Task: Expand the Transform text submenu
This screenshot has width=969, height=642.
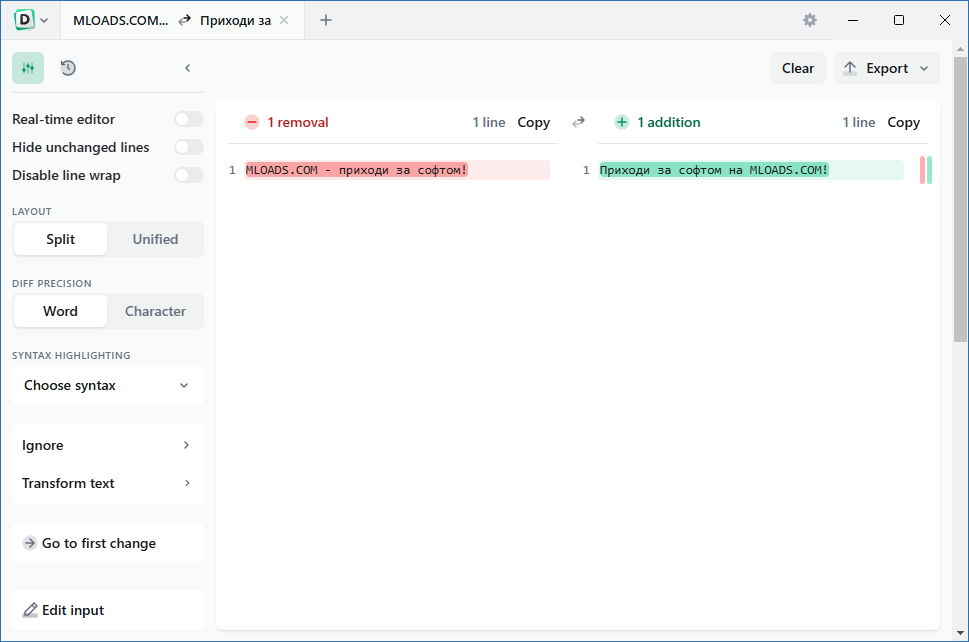Action: click(108, 483)
